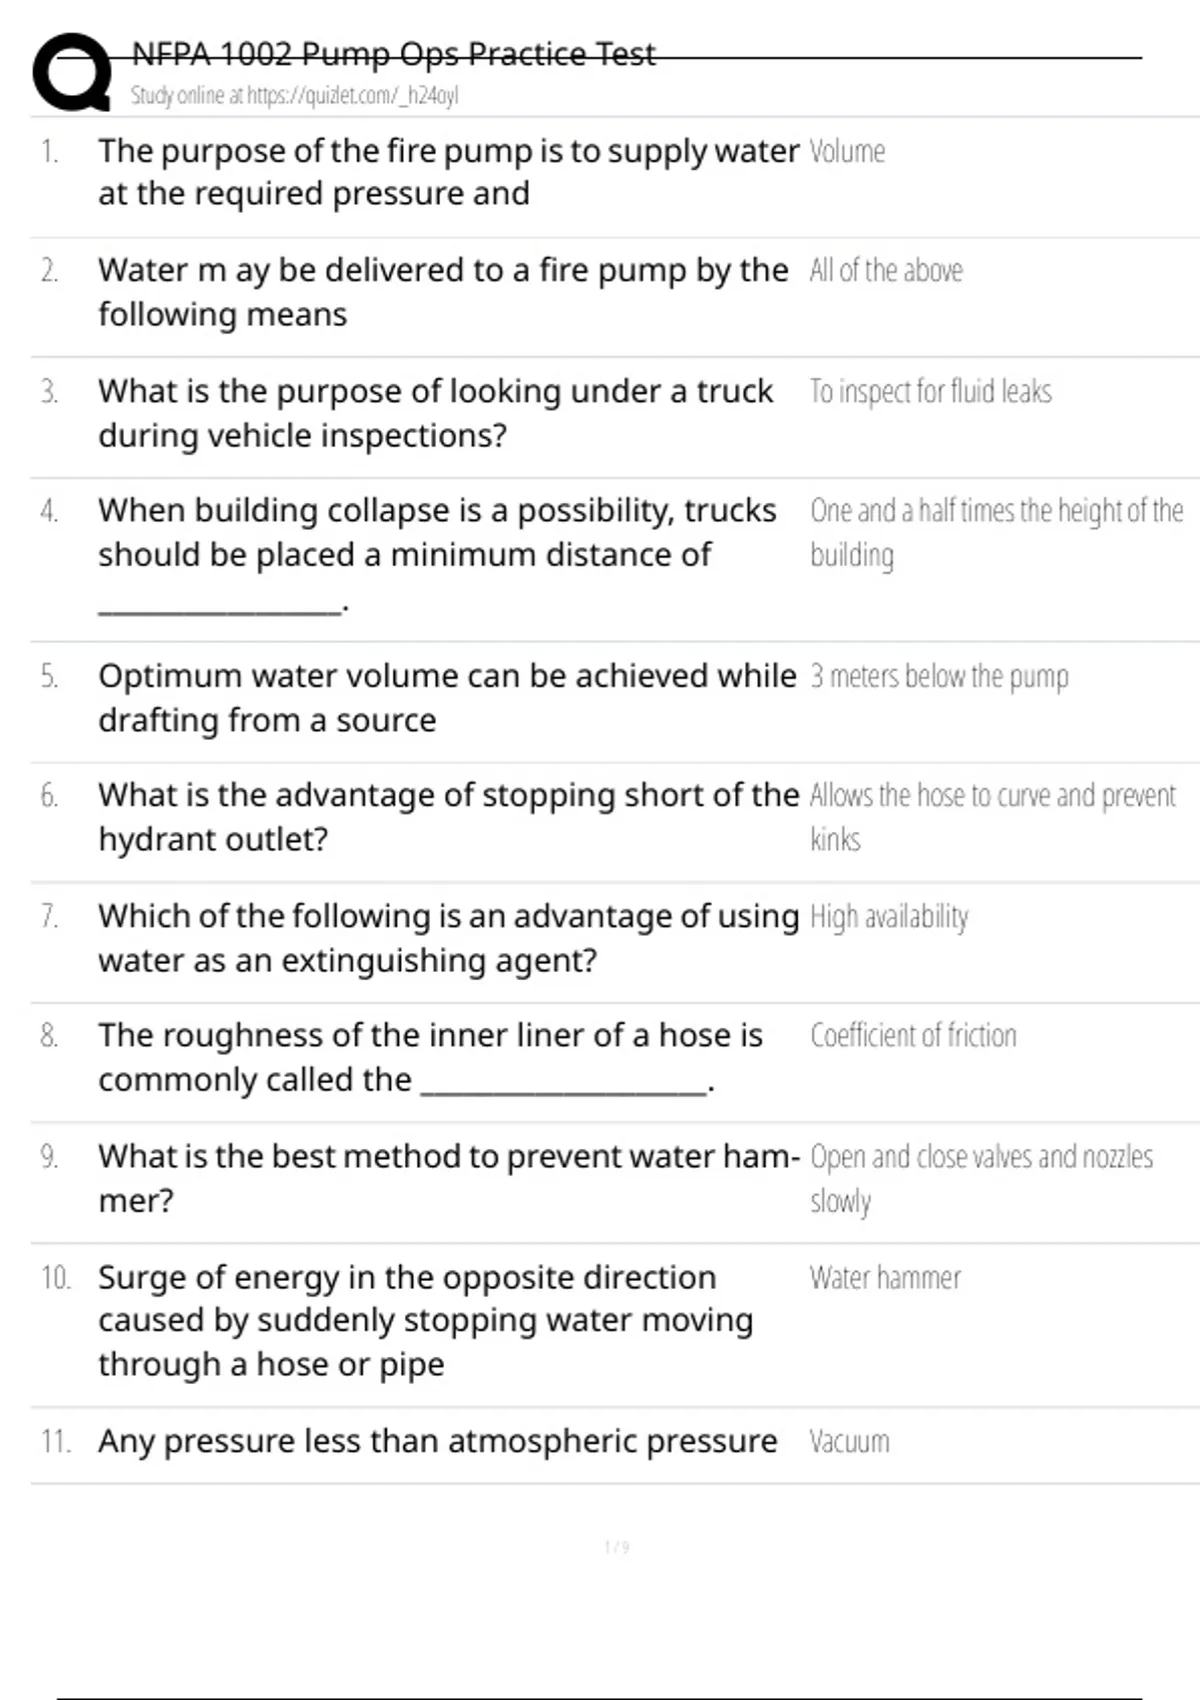Click question 11 about atmospheric pressure
The height and width of the screenshot is (1700, 1200).
(437, 1442)
